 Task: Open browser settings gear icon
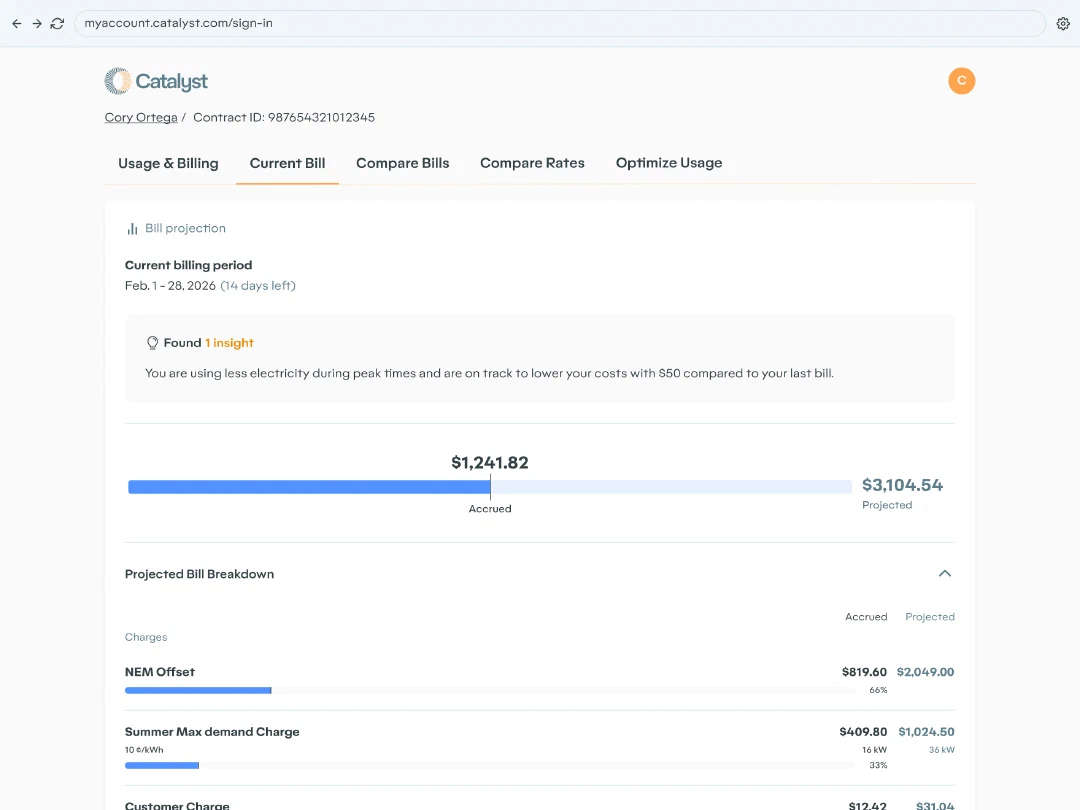point(1063,23)
